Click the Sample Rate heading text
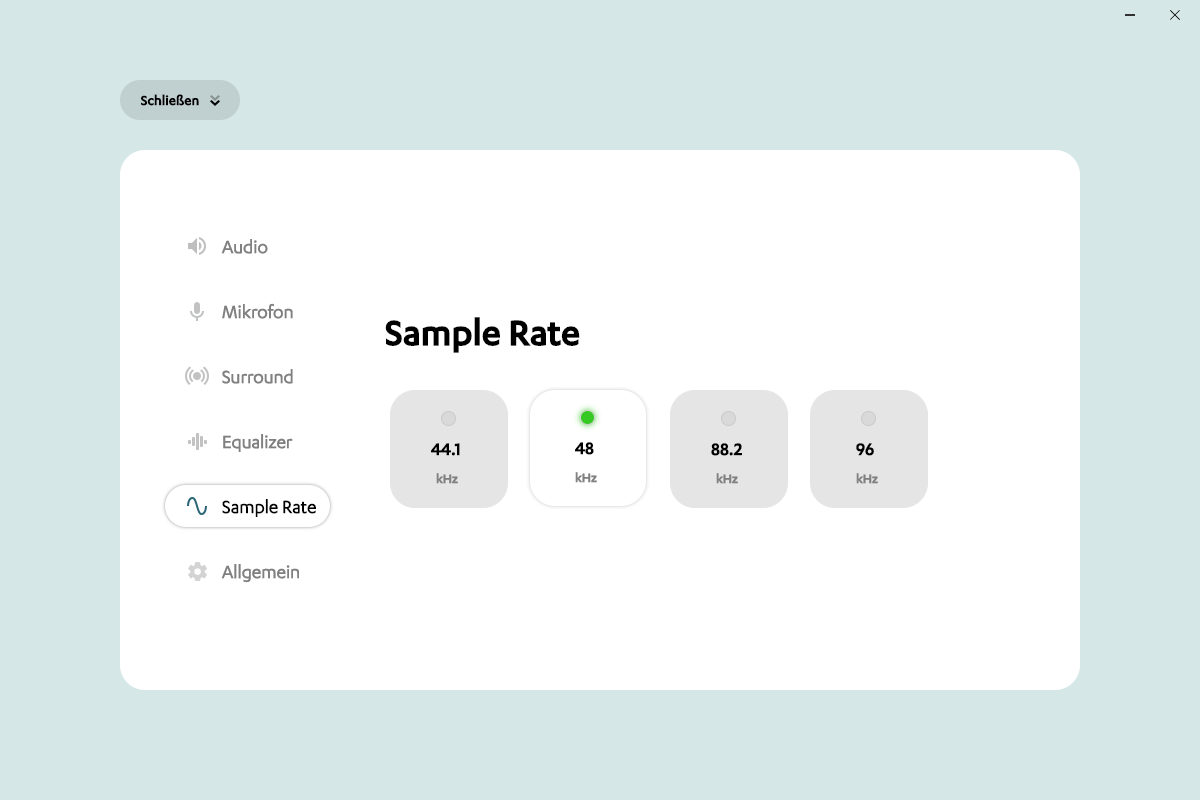This screenshot has width=1200, height=800. (482, 333)
